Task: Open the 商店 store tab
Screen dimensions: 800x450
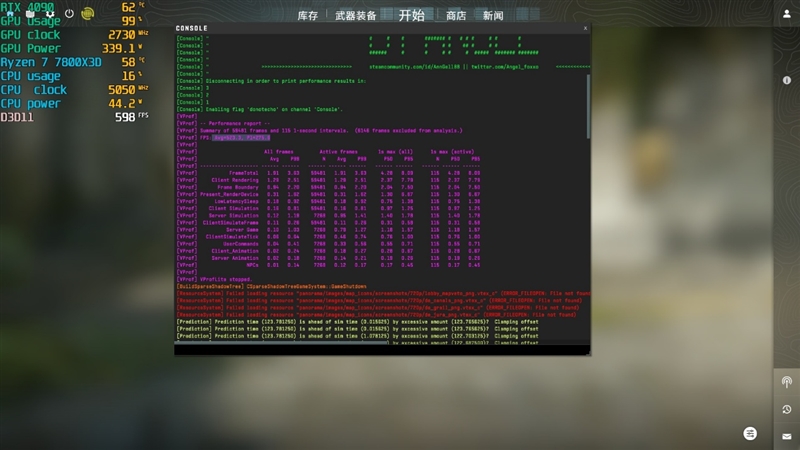Action: click(x=456, y=16)
